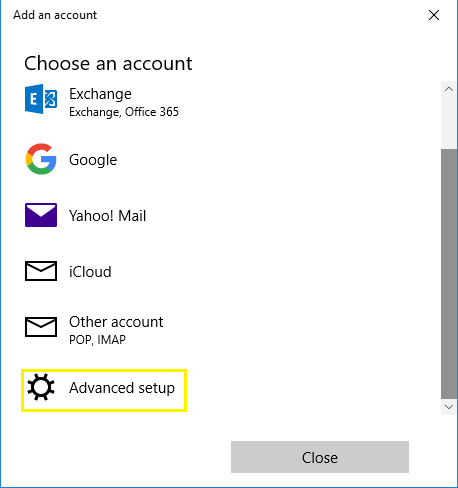Click the envelope icon beside iCloud
The width and height of the screenshot is (458, 488).
41,271
